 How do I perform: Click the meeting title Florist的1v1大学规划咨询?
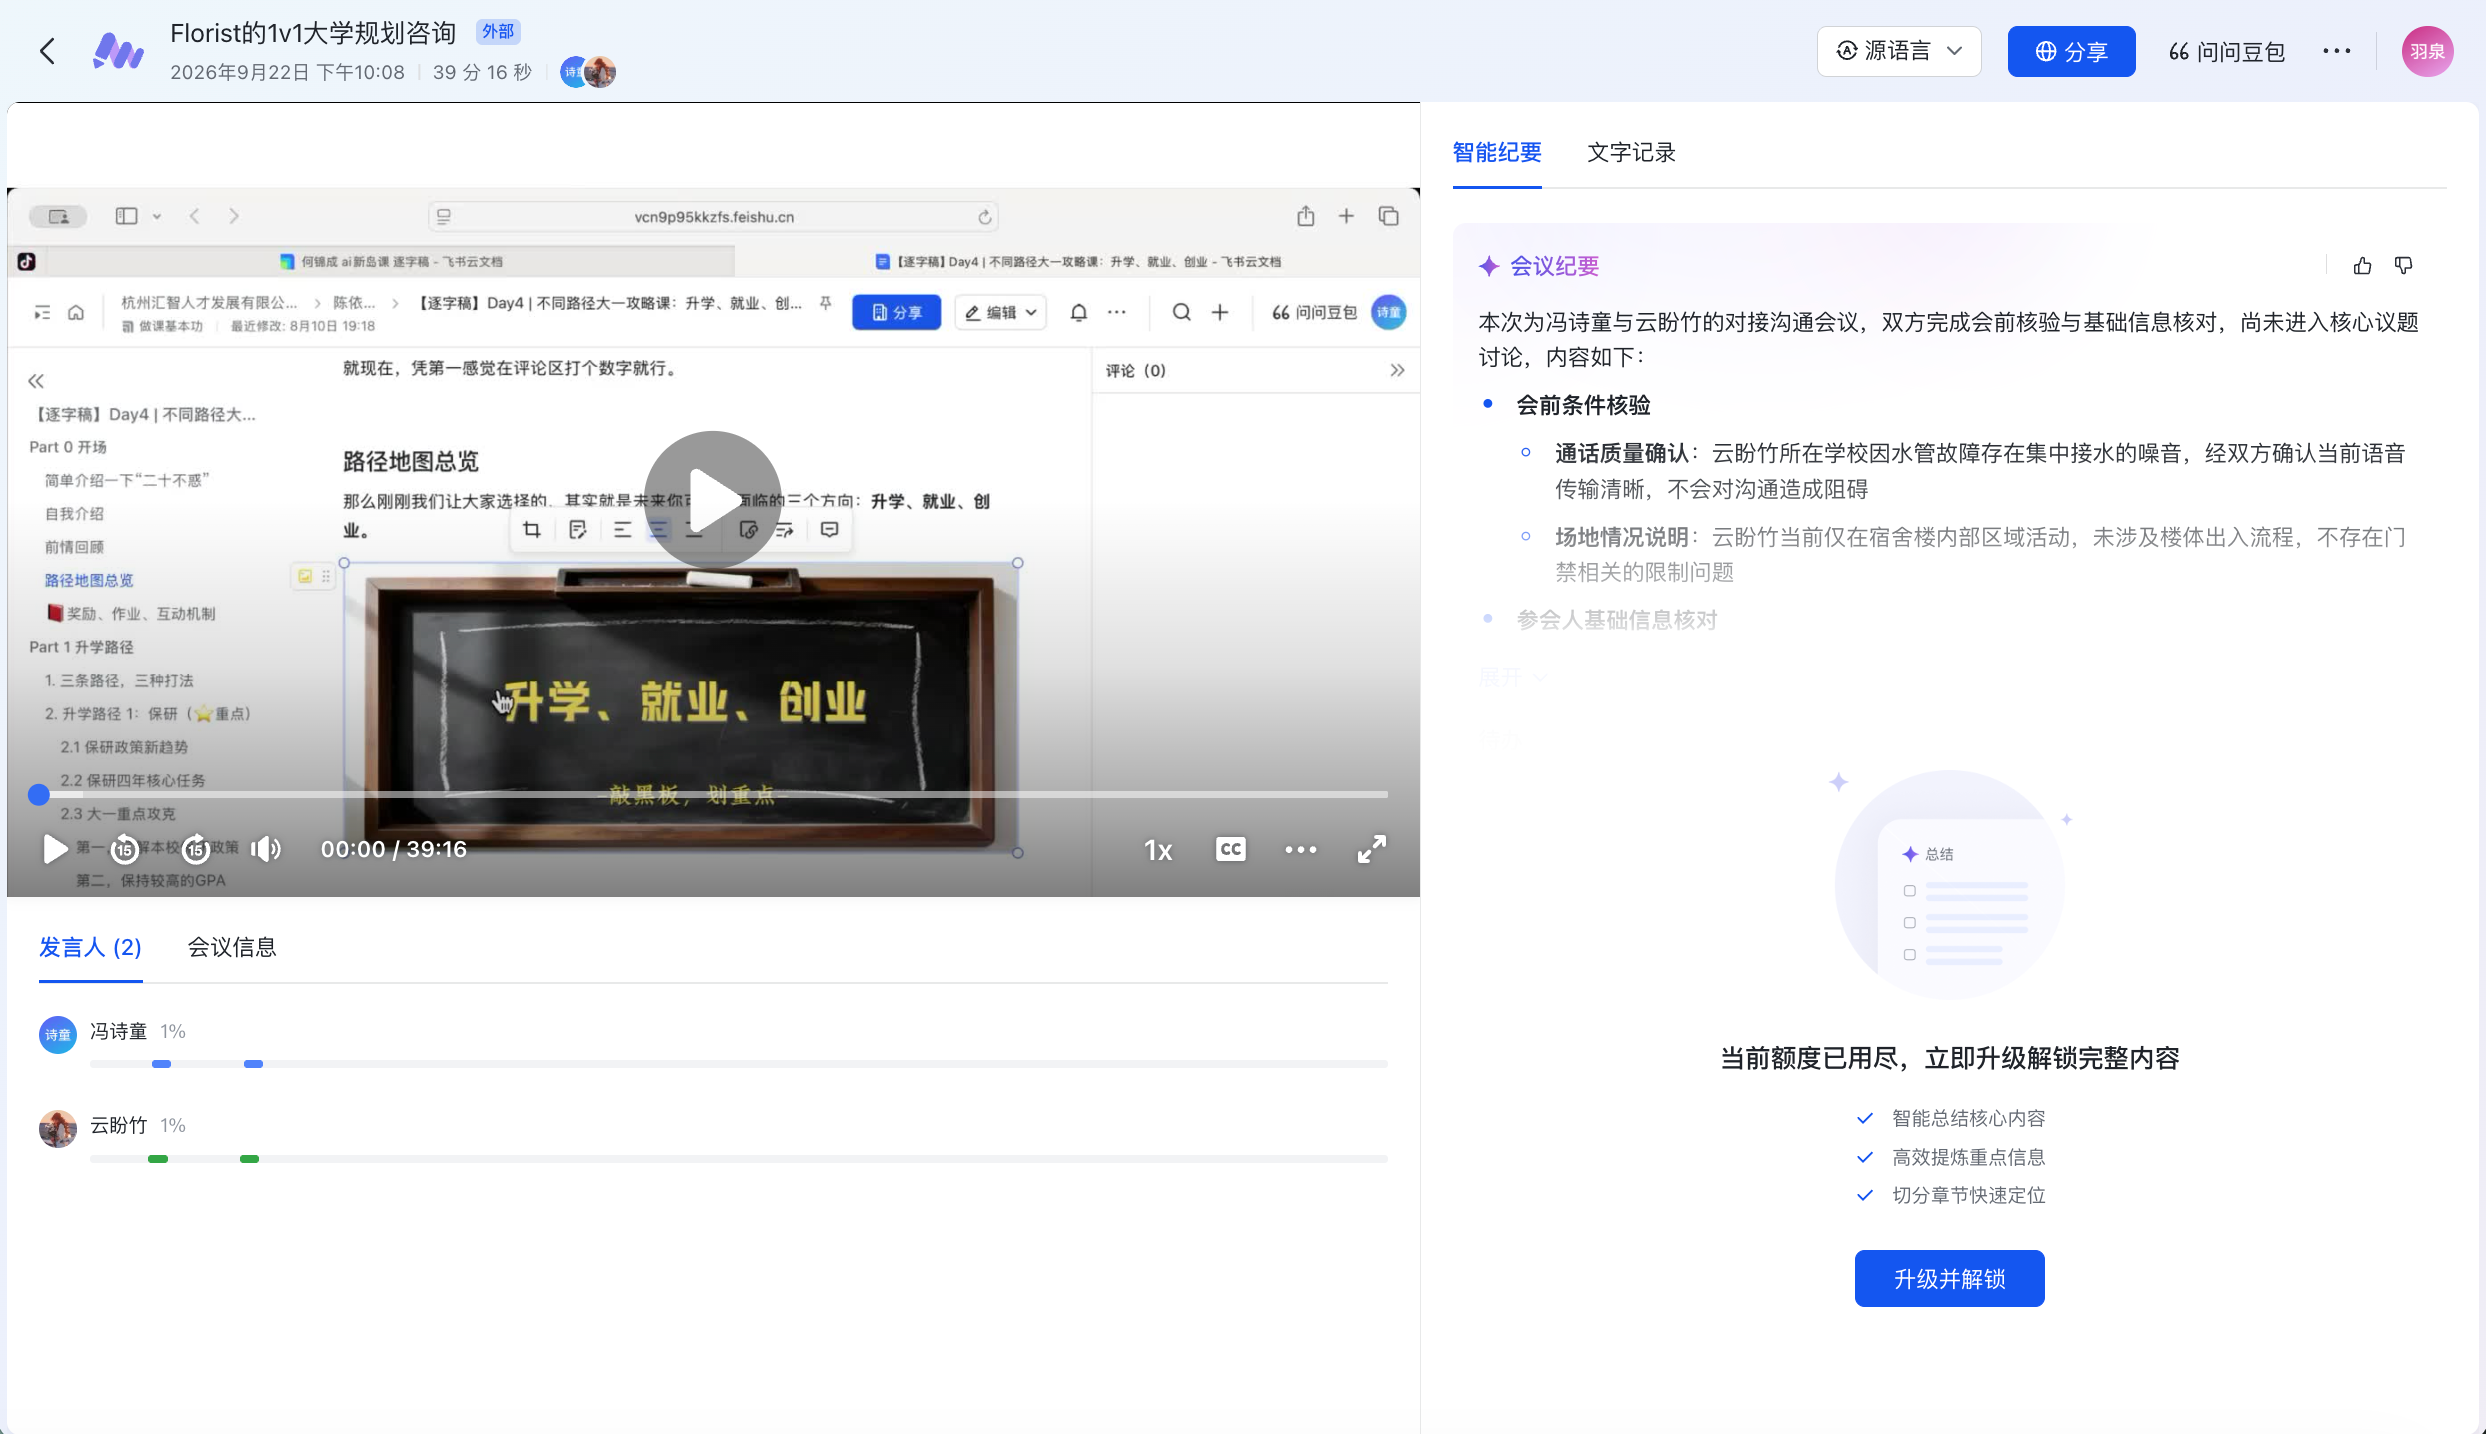313,33
